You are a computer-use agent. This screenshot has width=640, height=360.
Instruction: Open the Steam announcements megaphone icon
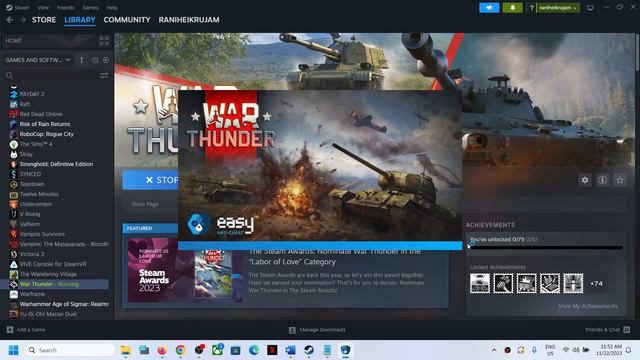click(489, 8)
